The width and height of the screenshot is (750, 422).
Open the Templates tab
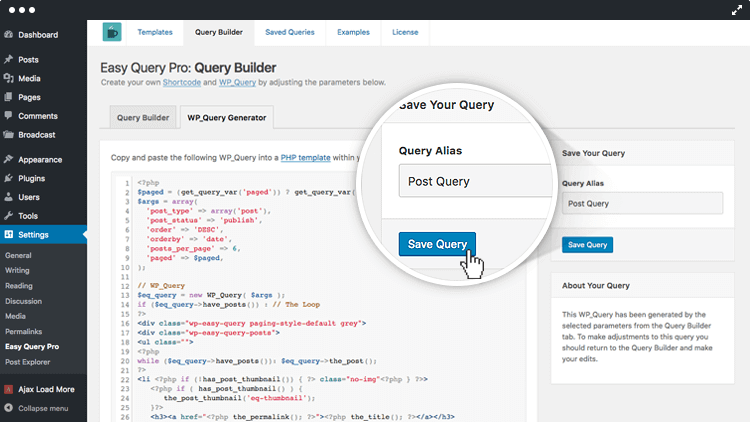[x=155, y=32]
